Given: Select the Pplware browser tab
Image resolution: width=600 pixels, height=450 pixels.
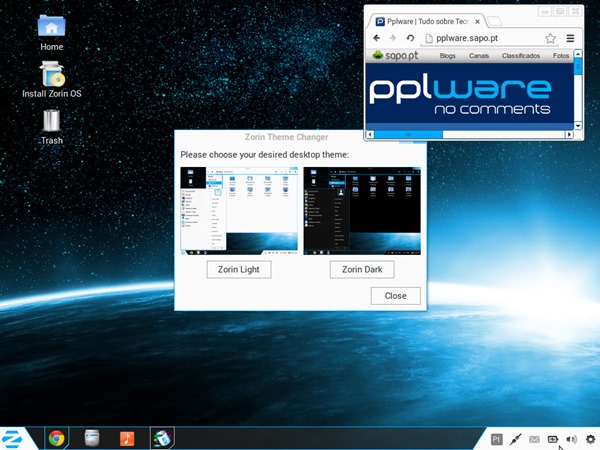Looking at the screenshot, I should click(427, 21).
